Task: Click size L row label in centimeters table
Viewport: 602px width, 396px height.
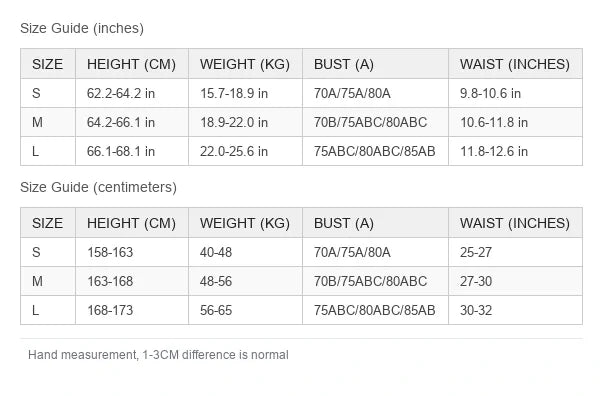Action: (x=48, y=310)
